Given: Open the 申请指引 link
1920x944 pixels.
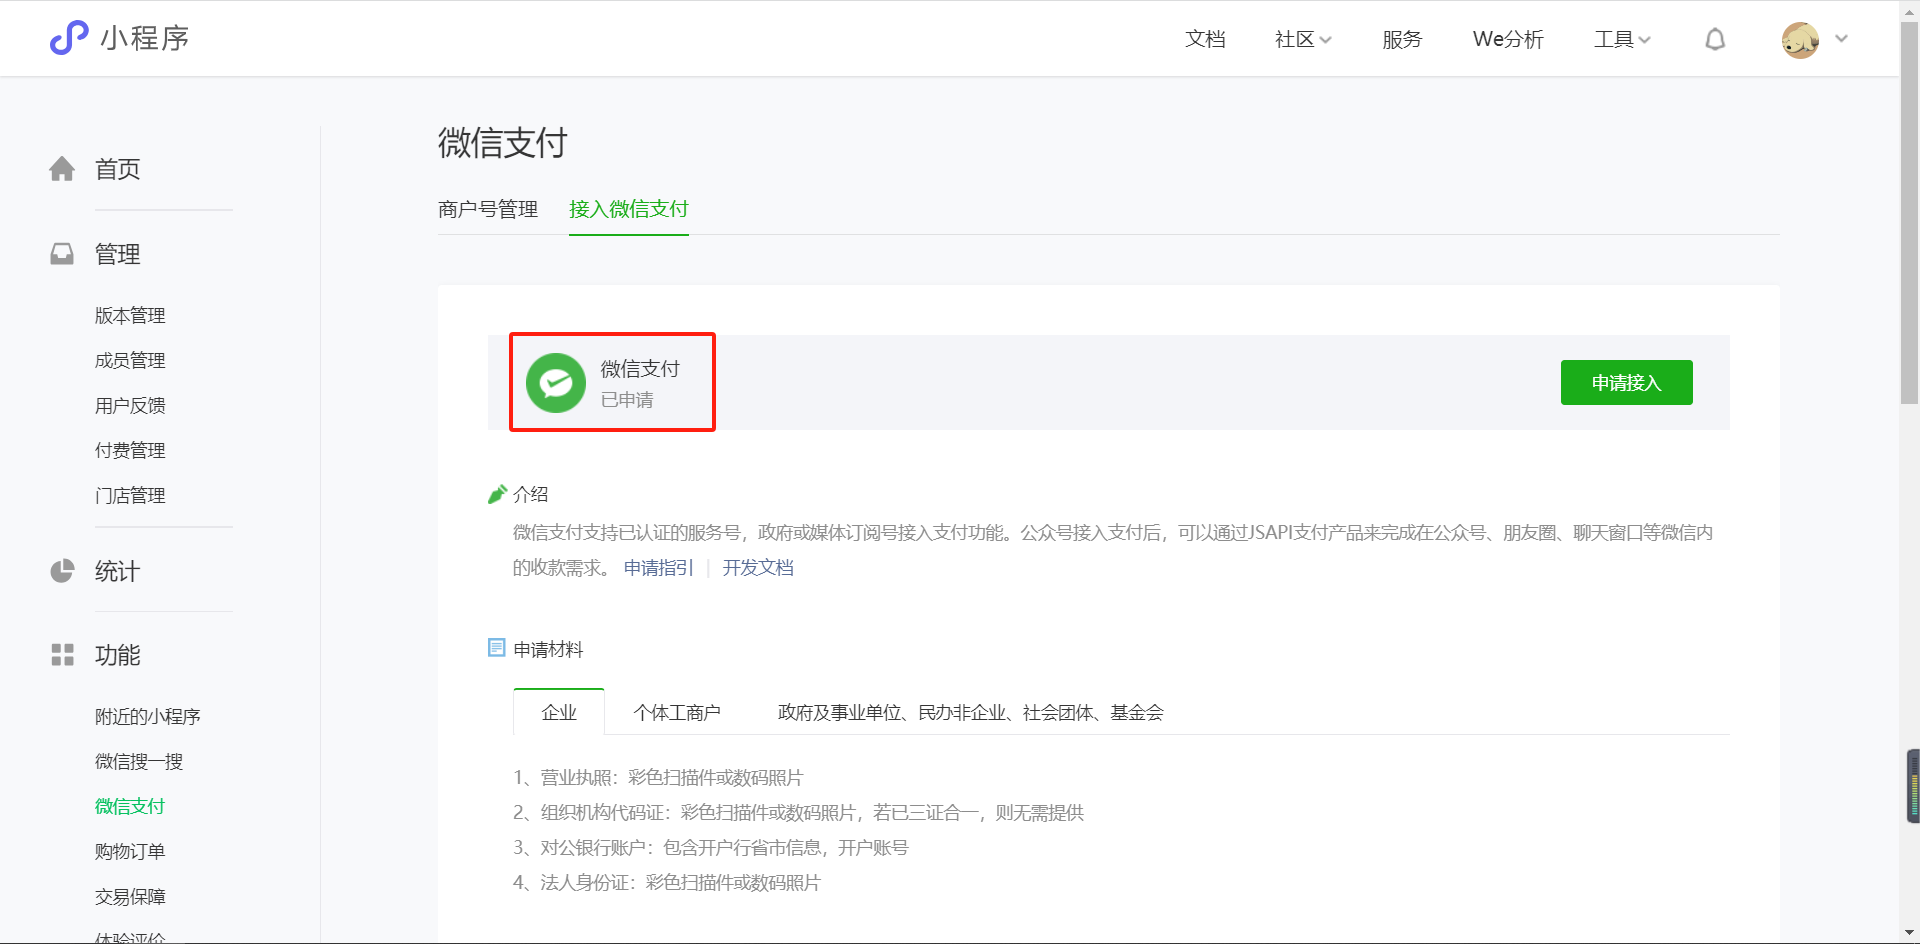Looking at the screenshot, I should pyautogui.click(x=659, y=567).
